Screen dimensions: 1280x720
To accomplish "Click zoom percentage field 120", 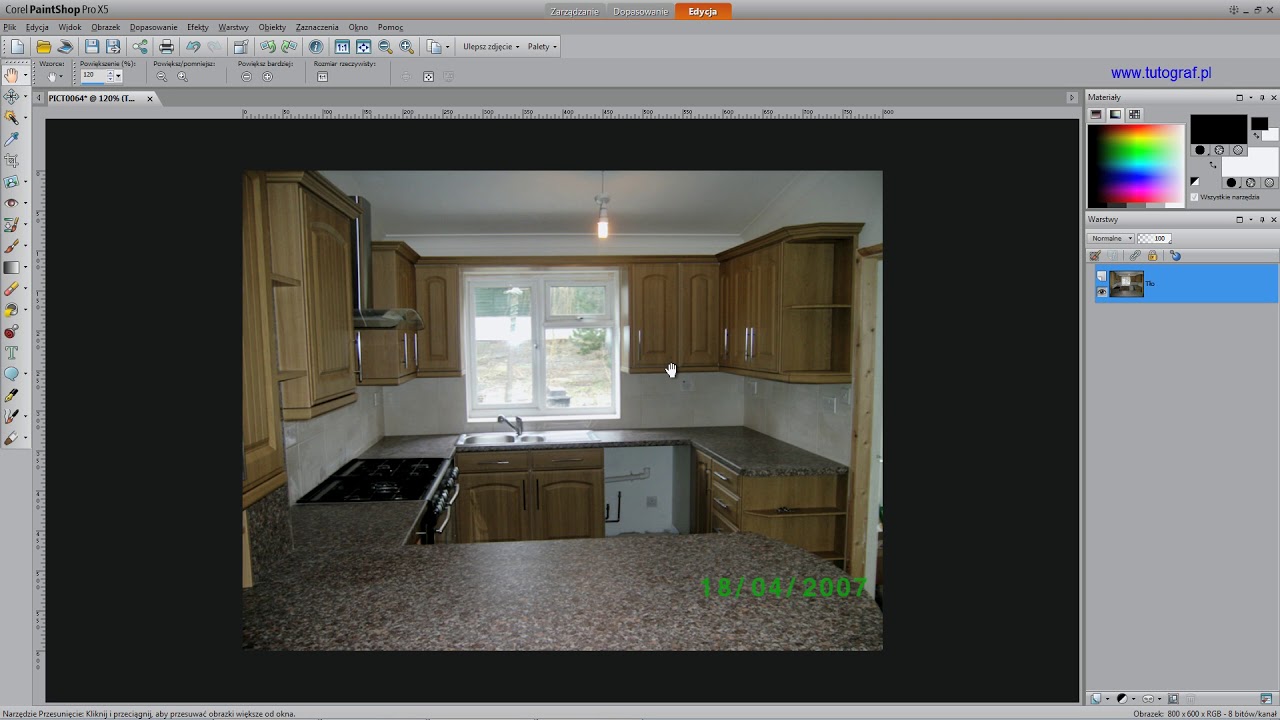I will [96, 76].
